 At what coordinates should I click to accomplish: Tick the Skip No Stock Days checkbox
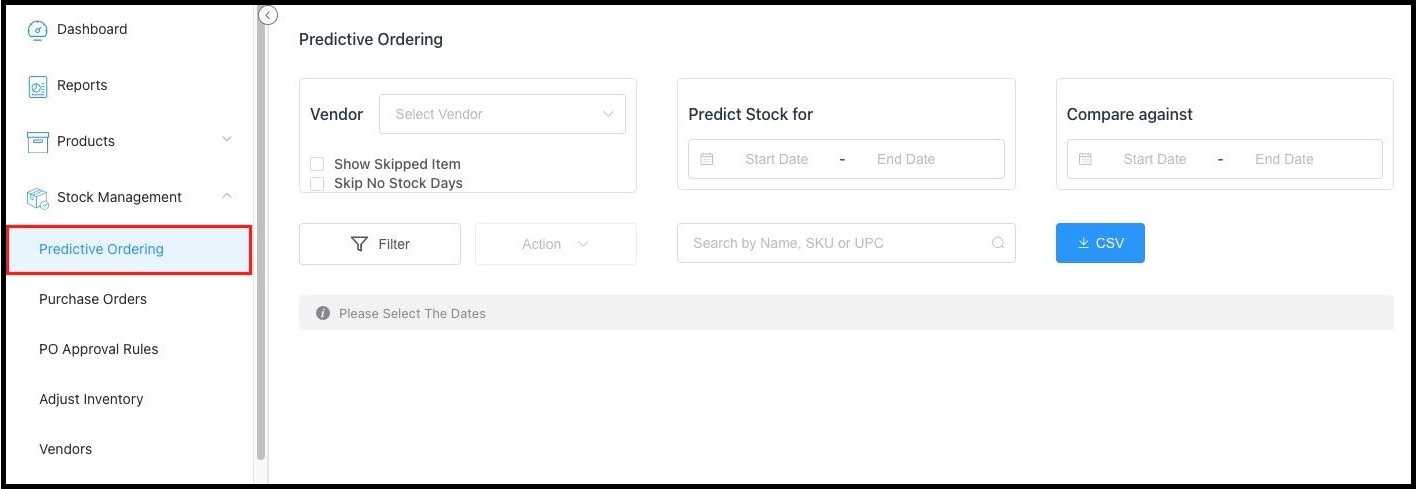[317, 184]
